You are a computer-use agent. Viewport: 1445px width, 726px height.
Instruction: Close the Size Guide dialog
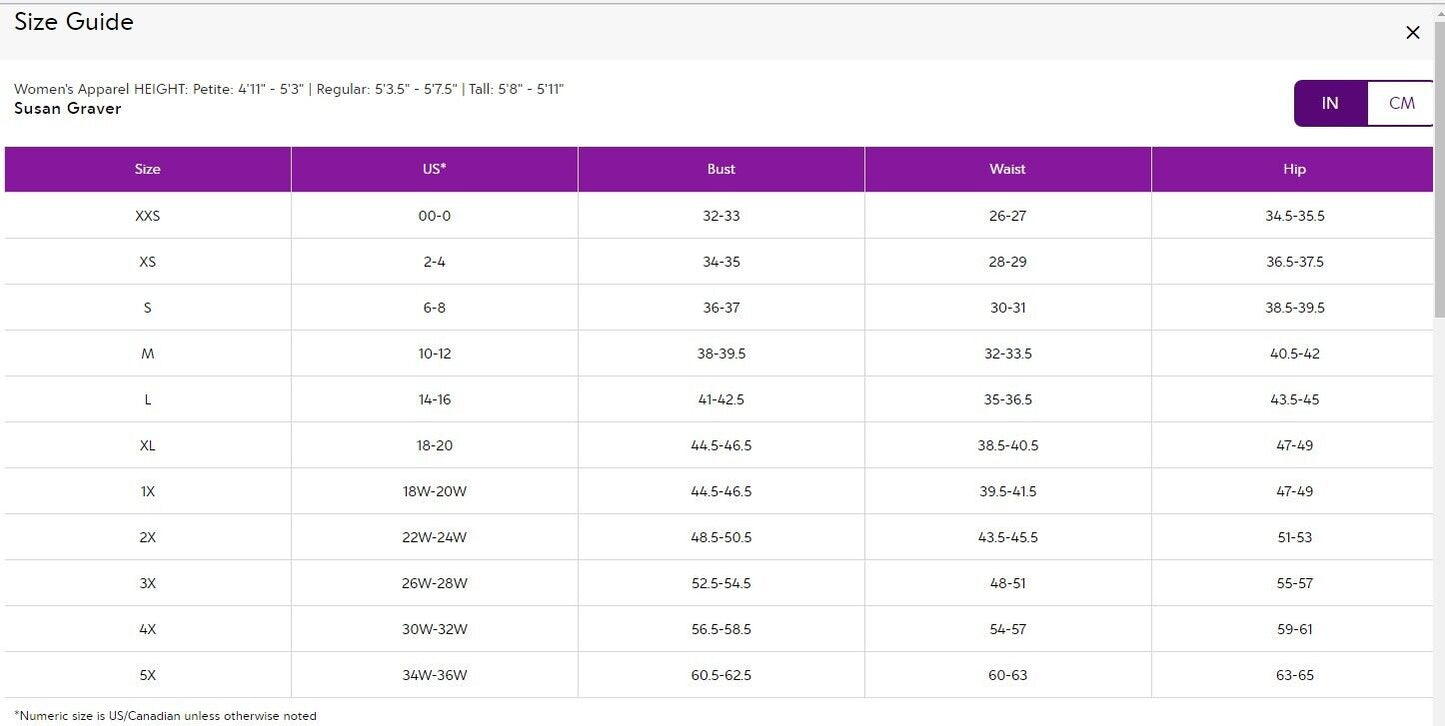[1412, 33]
